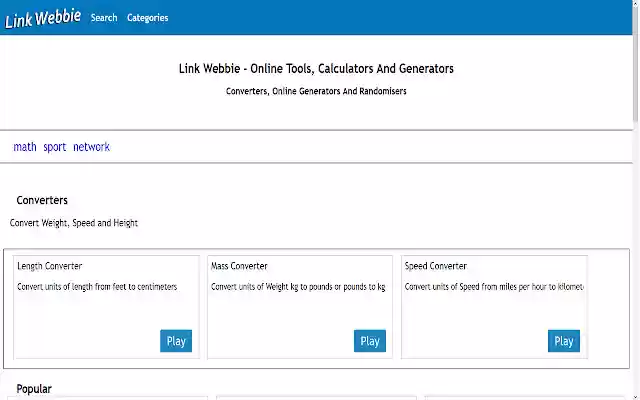
Task: Click 'Convert Weight, Speed and Height' text
Action: tap(74, 223)
